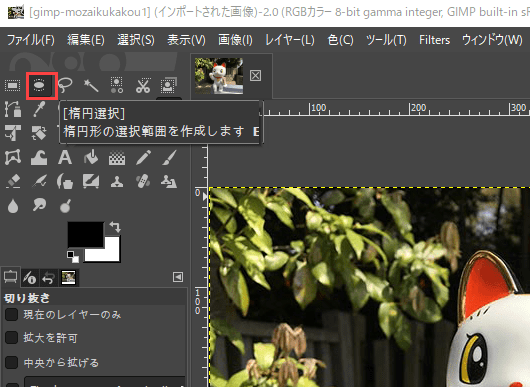Select the Airbrush tool
Image resolution: width=530 pixels, height=387 pixels.
(39, 181)
